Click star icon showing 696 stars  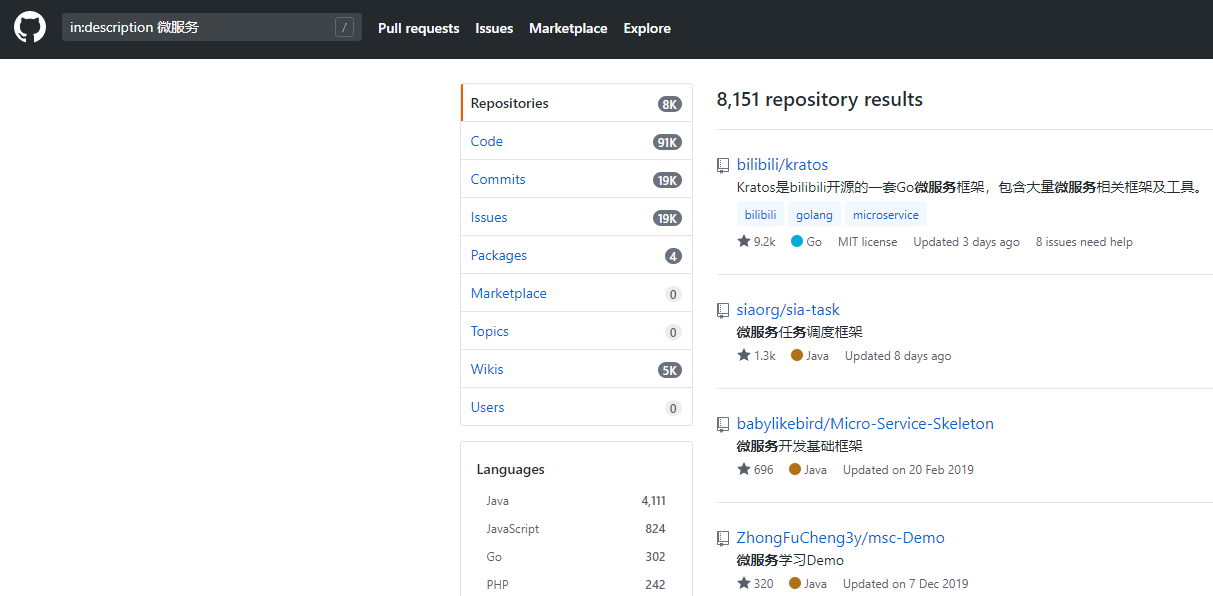744,469
